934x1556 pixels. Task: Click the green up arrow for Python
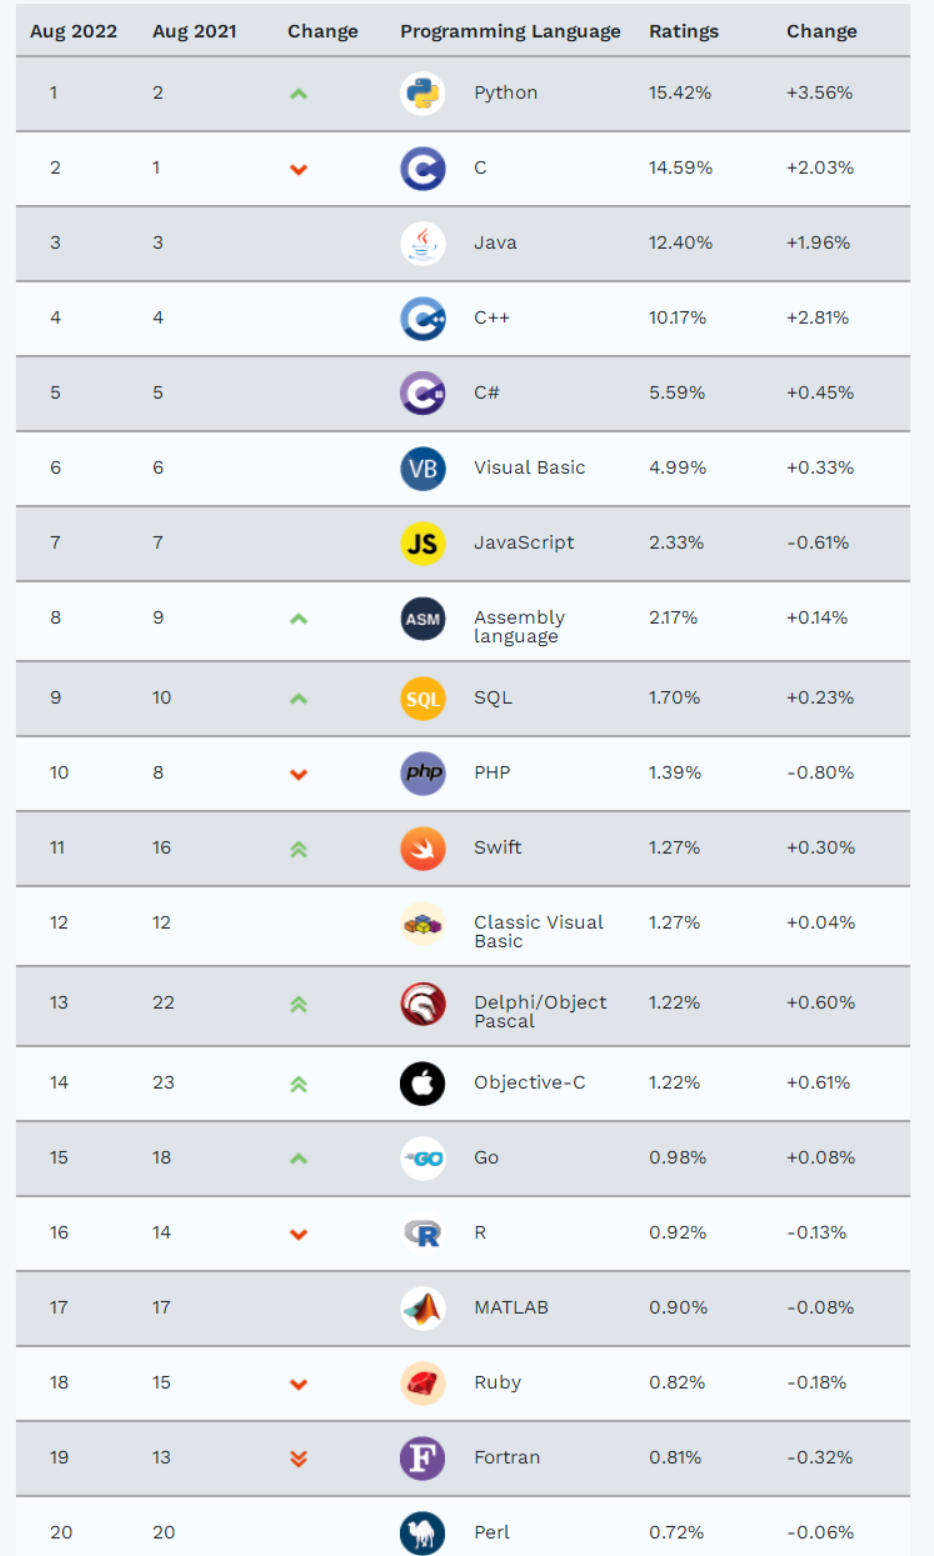tap(298, 95)
